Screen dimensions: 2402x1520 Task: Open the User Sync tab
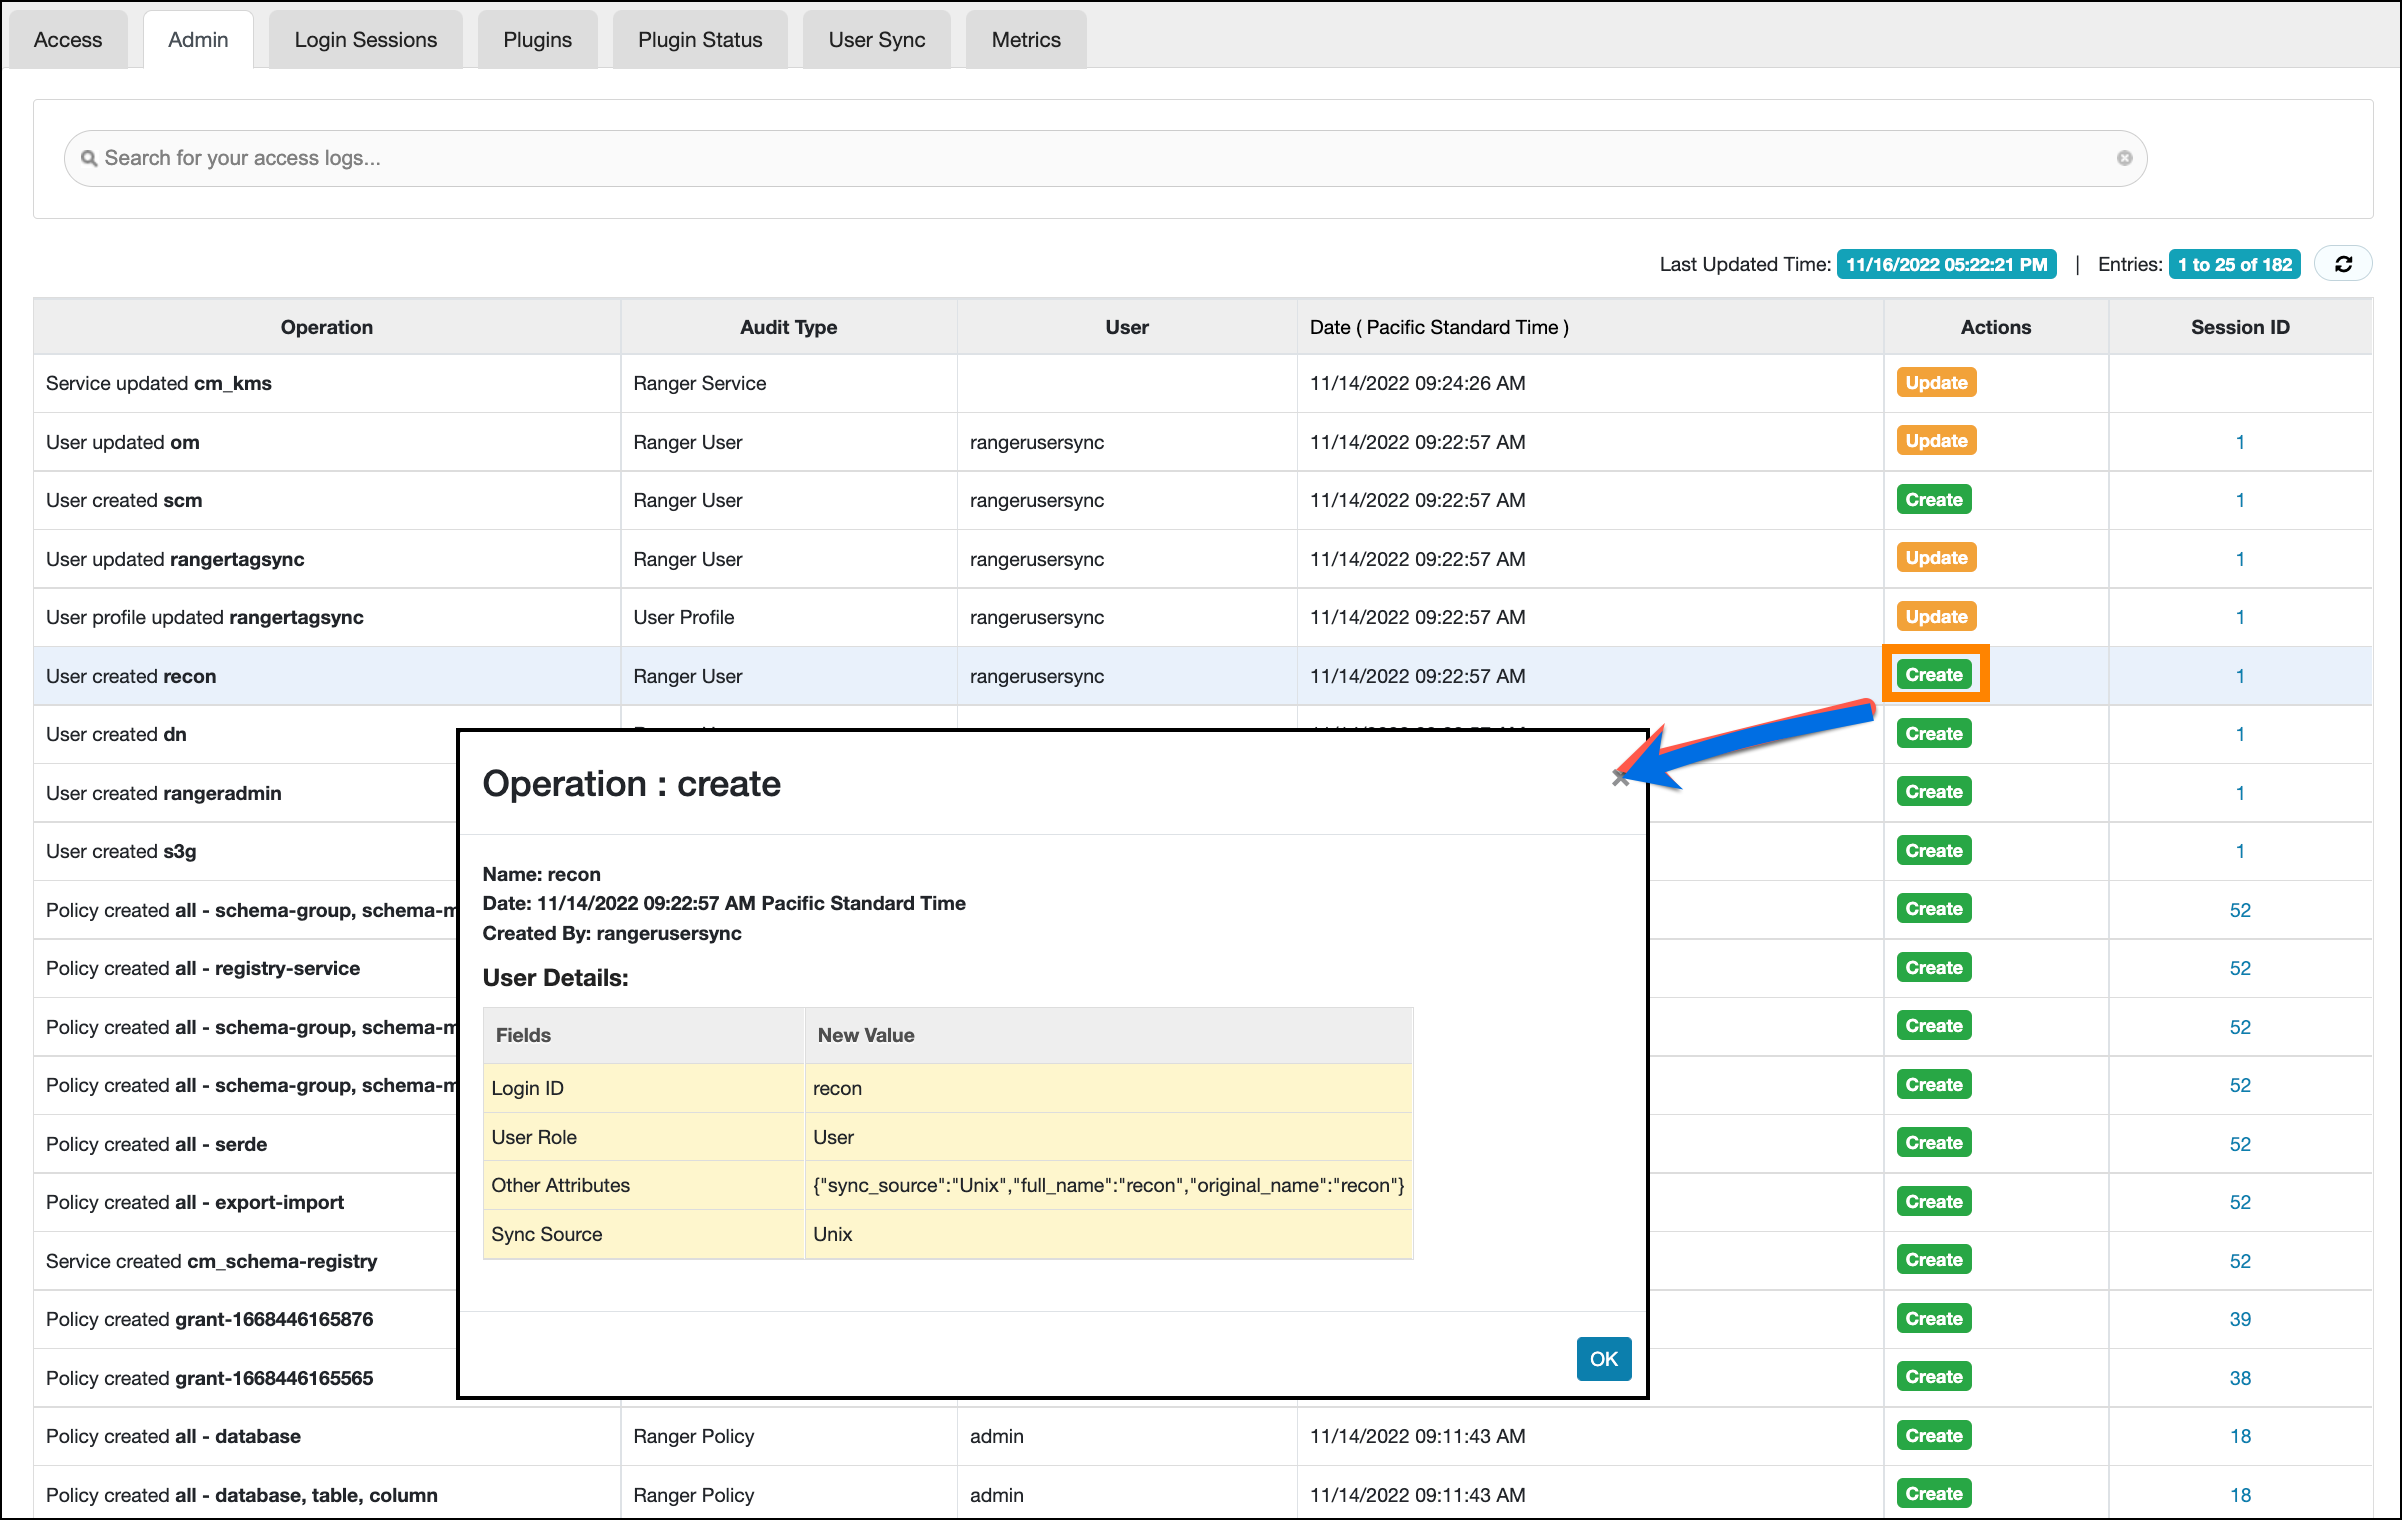click(x=875, y=39)
